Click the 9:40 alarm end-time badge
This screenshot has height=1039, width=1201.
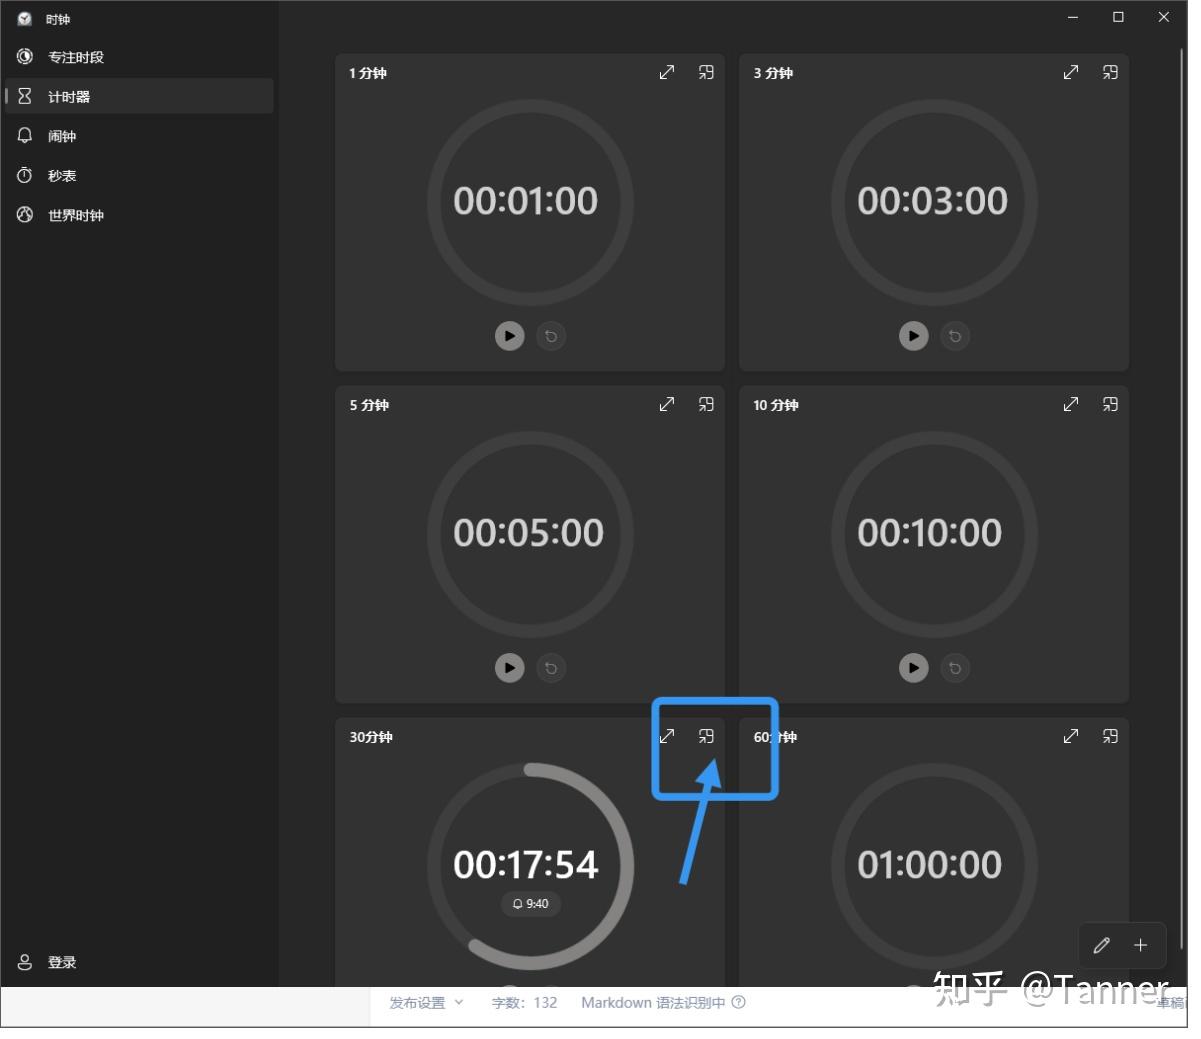point(531,903)
